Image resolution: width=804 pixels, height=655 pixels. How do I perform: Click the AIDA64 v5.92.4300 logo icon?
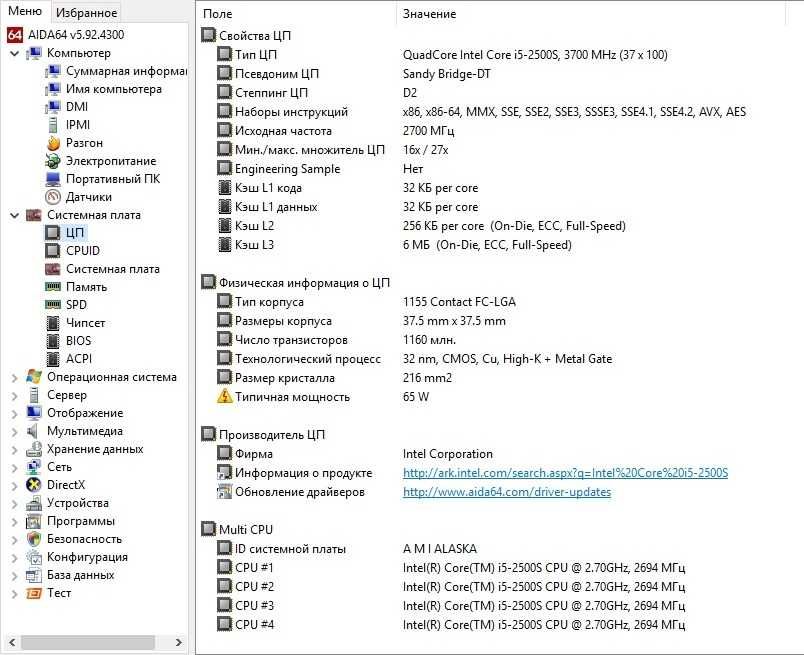coord(14,35)
